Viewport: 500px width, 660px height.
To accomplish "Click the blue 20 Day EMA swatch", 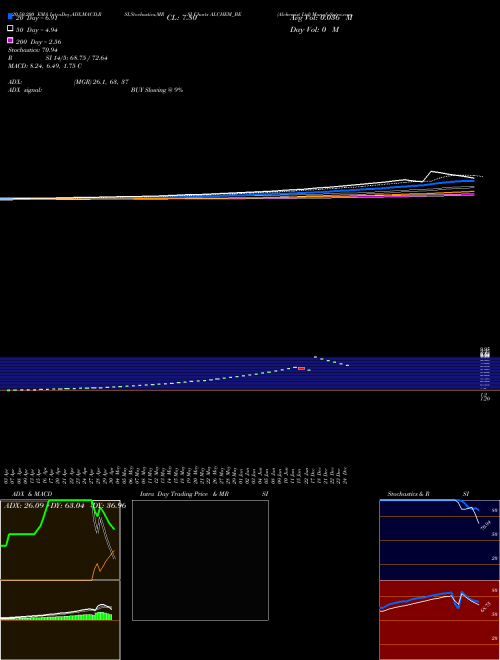I will (10, 17).
